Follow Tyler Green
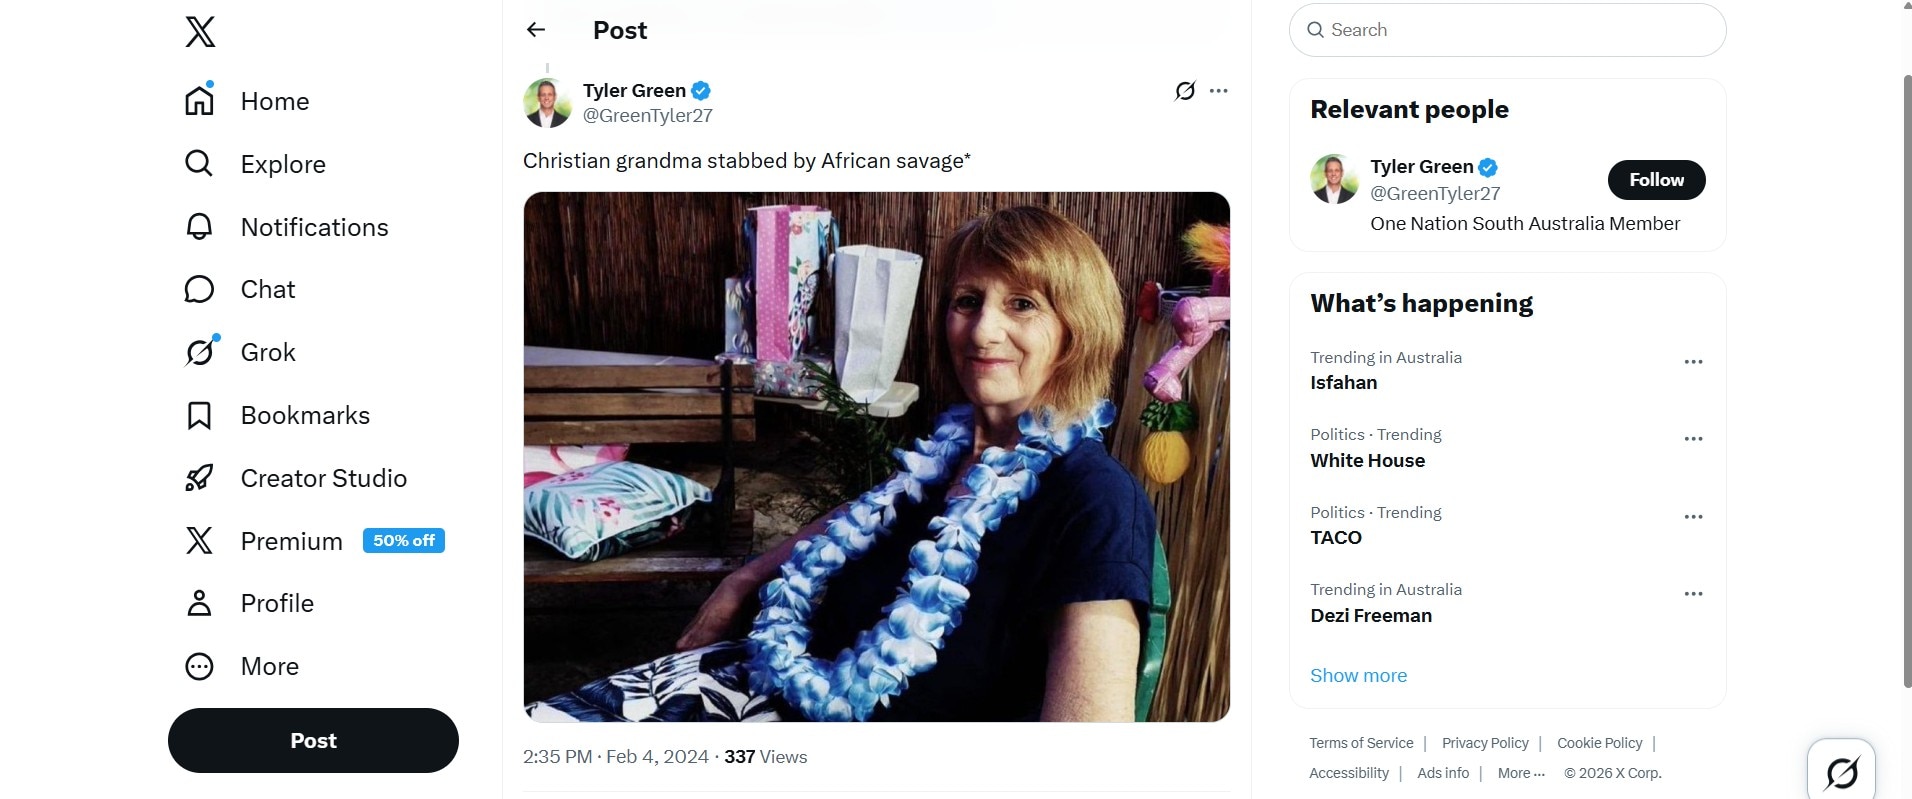Viewport: 1912px width, 799px height. point(1656,180)
